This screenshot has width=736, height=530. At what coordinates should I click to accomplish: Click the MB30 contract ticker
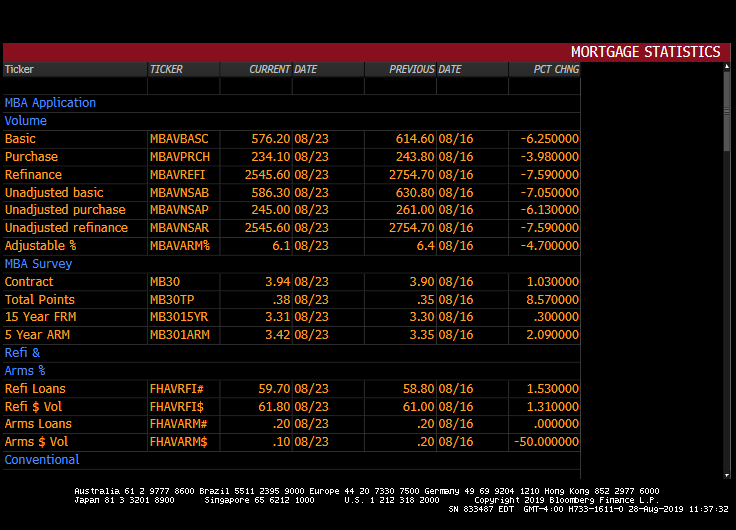click(x=165, y=282)
